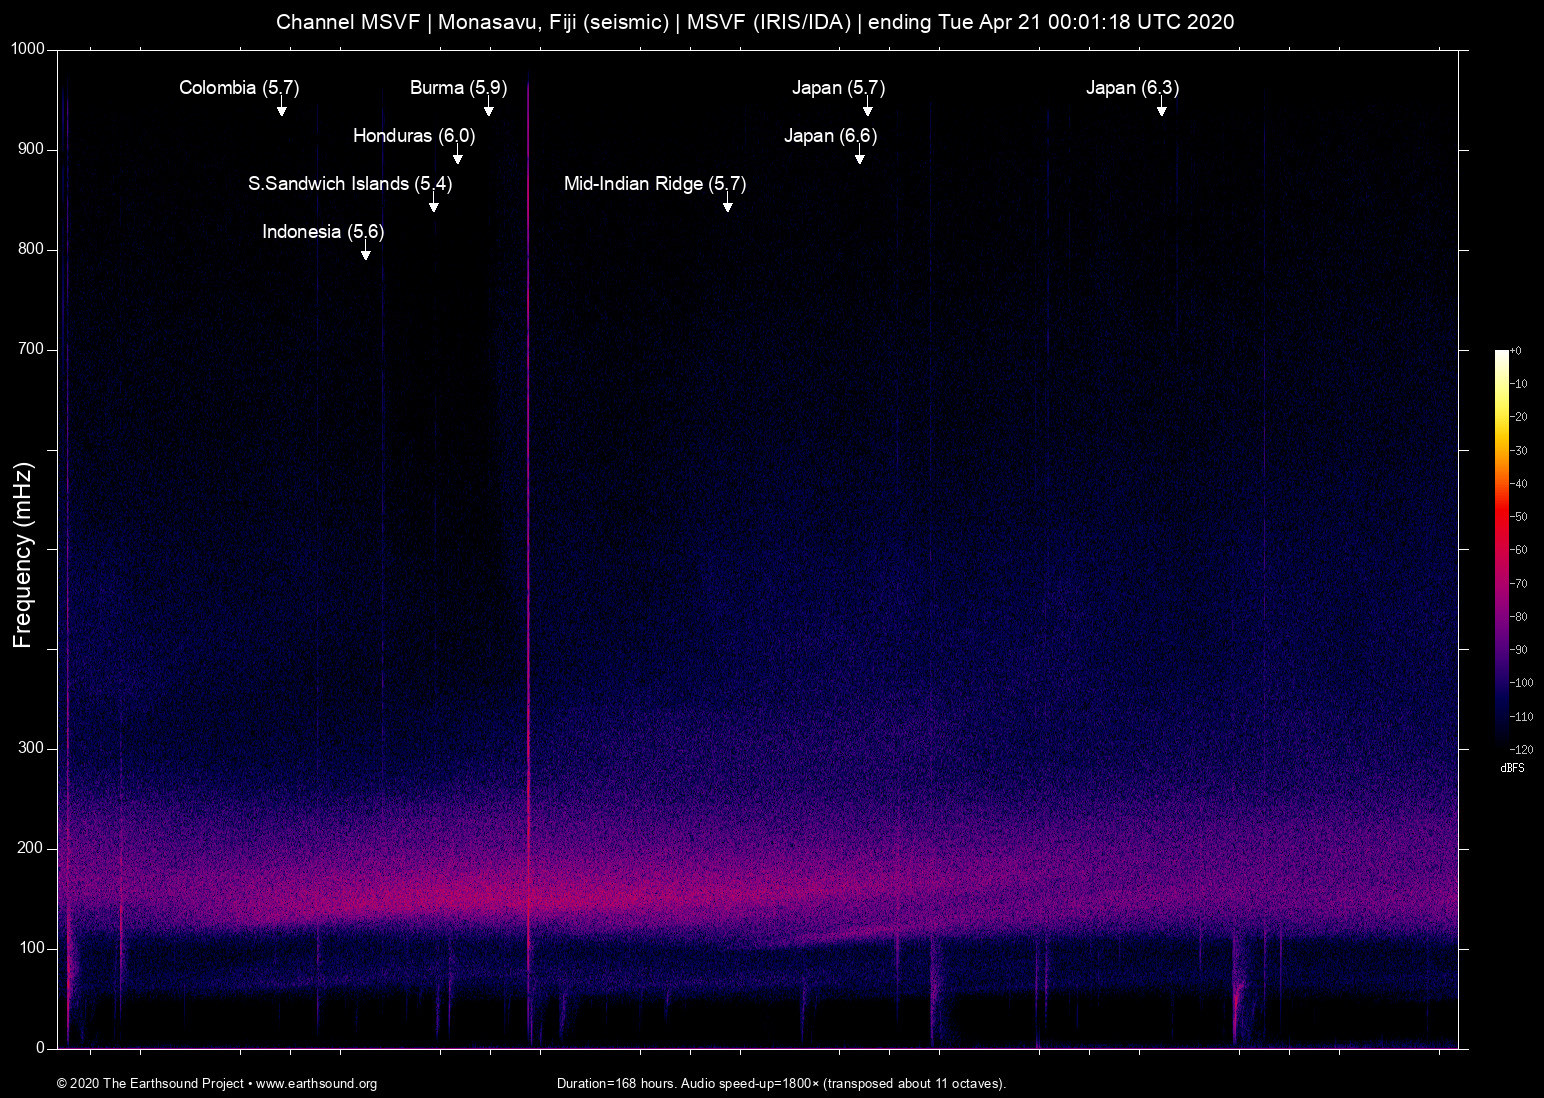This screenshot has width=1544, height=1098.
Task: Select the 300 frequency axis tick label
Action: [32, 748]
